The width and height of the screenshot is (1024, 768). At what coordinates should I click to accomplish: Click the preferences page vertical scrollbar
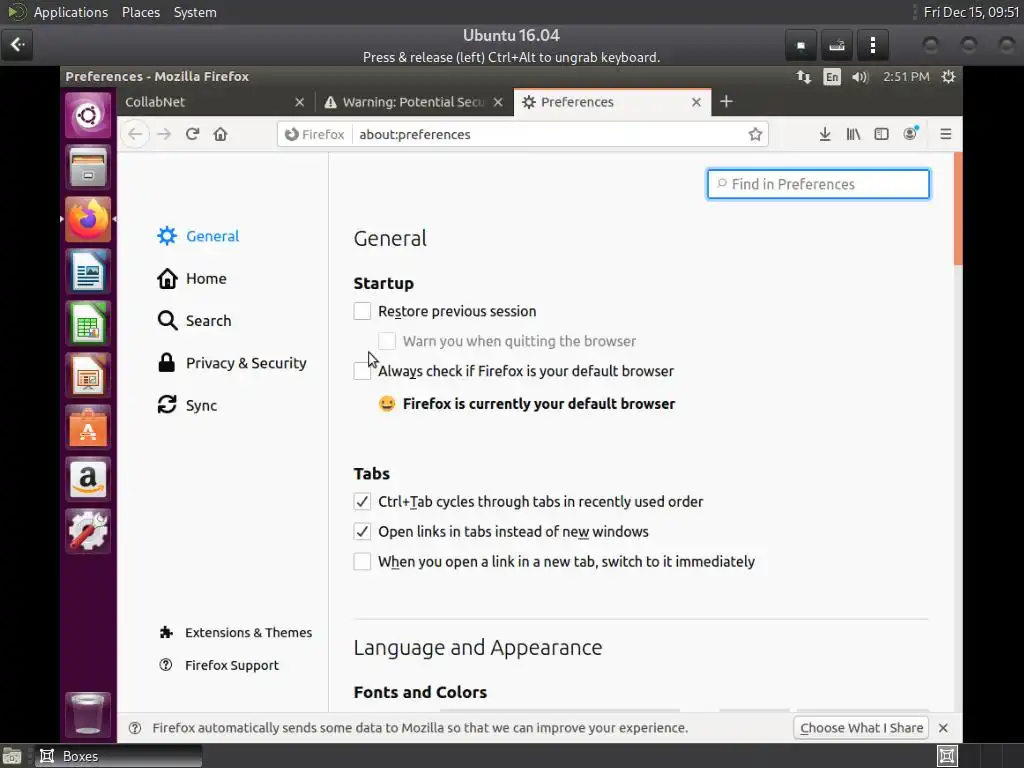coord(958,209)
